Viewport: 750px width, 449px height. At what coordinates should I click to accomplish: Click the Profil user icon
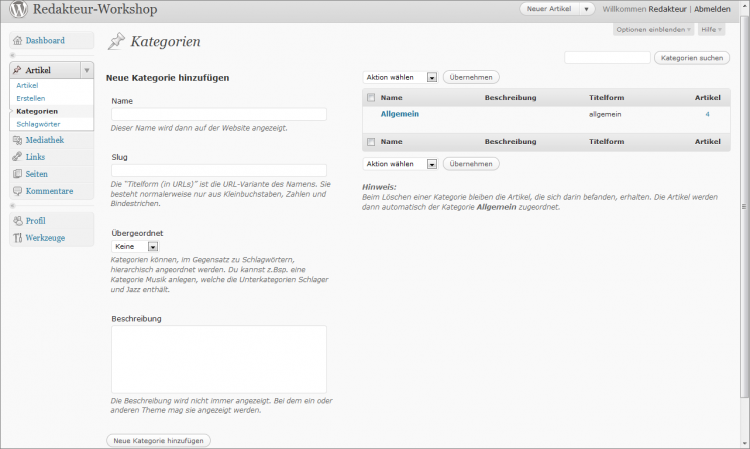(18, 221)
